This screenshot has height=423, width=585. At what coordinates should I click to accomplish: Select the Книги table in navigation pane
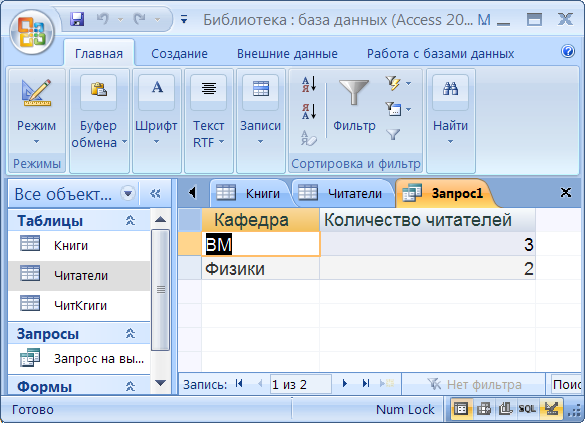79,245
